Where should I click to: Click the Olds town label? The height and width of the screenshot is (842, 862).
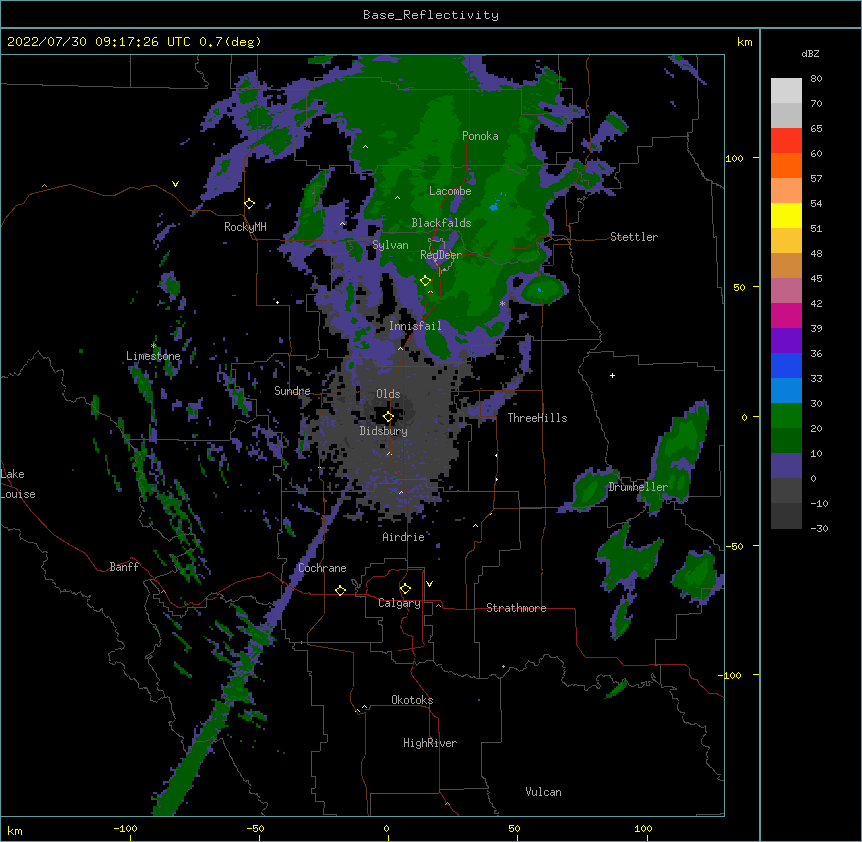388,394
